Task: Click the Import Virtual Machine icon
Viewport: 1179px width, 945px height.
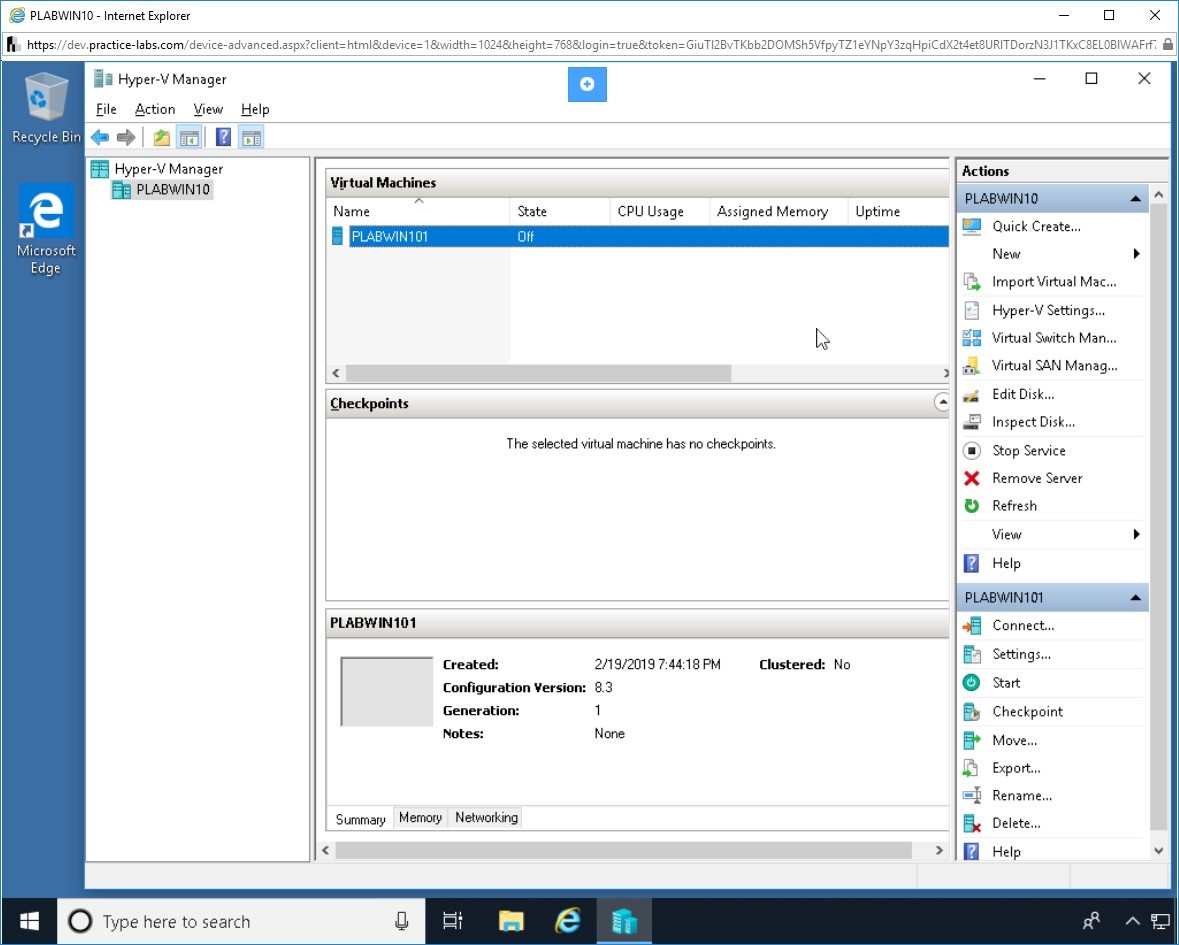Action: tap(971, 282)
